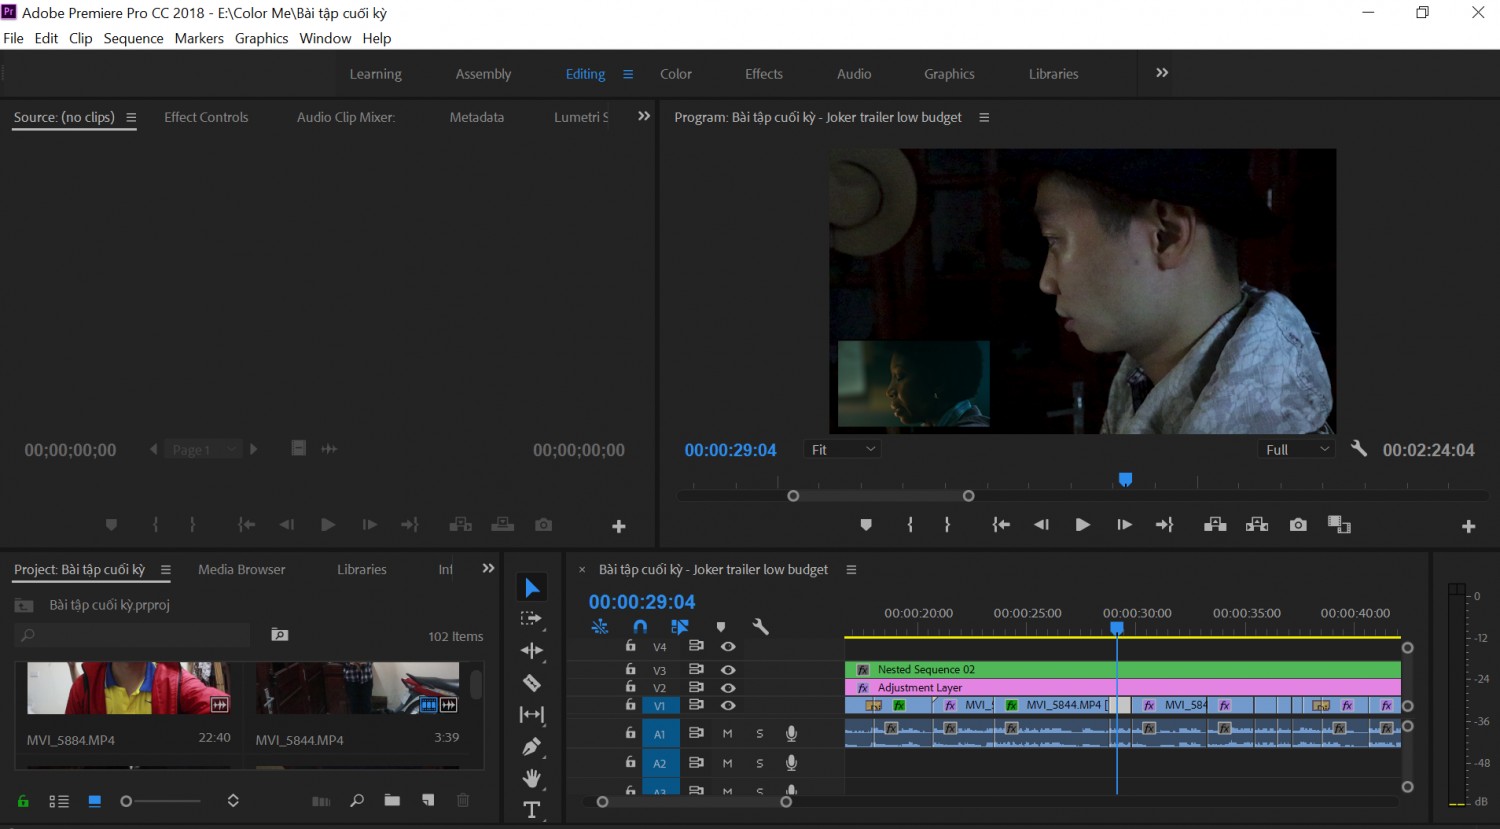Open Program monitor panel menu
The height and width of the screenshot is (829, 1500).
984,117
